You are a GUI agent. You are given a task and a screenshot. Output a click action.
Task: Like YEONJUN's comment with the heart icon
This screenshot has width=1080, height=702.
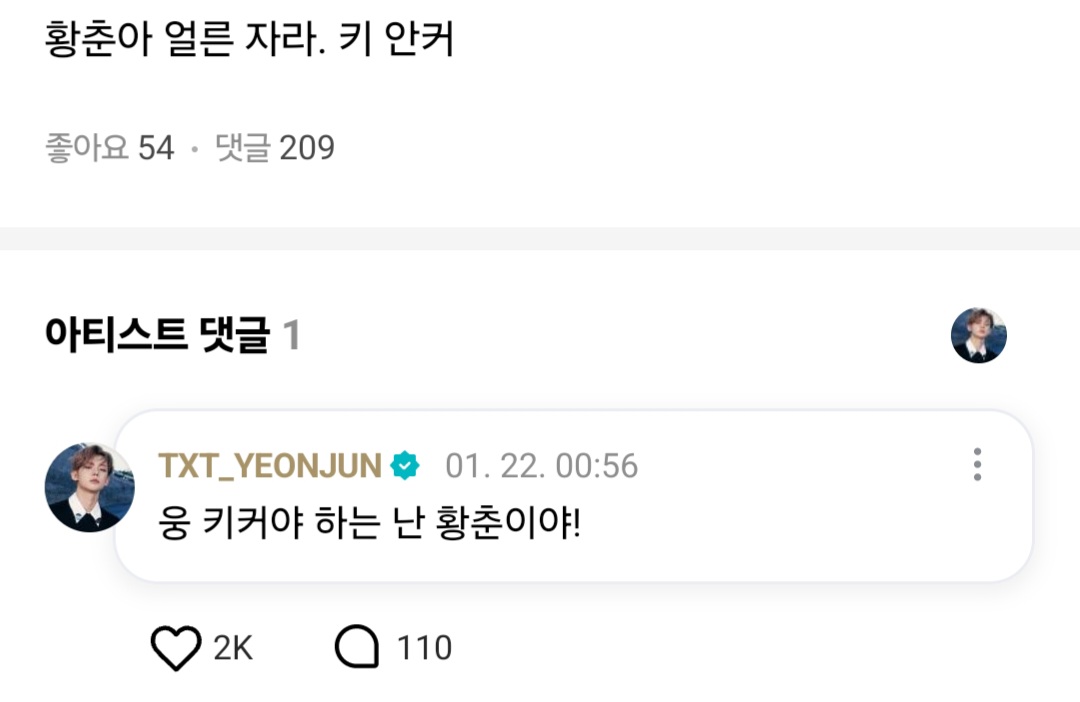tap(176, 648)
